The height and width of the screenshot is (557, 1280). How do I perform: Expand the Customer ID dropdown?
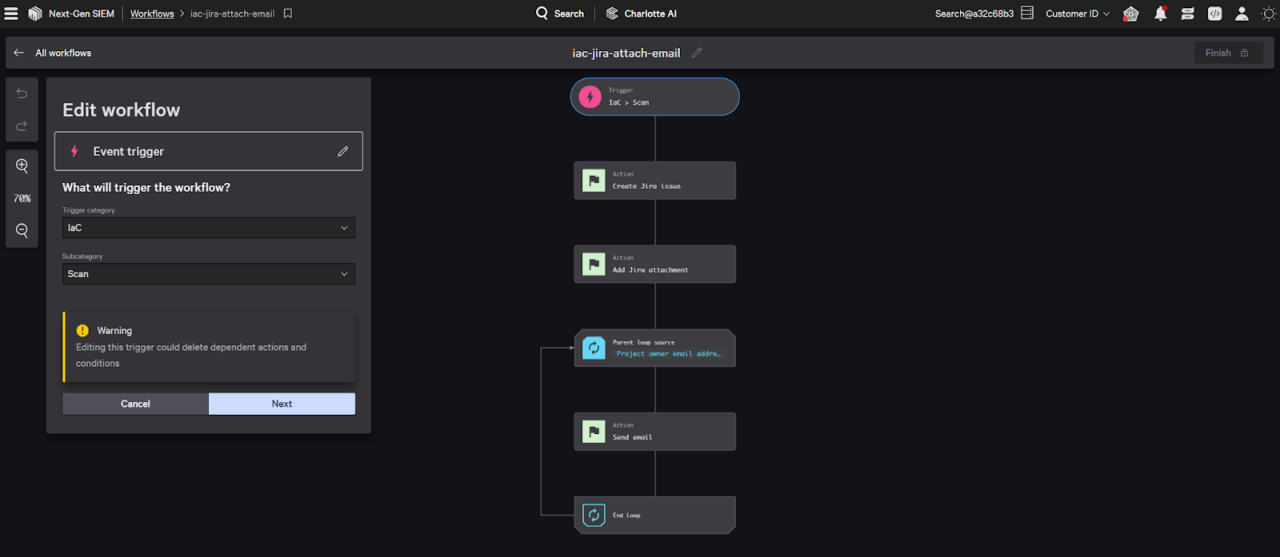tap(1077, 14)
